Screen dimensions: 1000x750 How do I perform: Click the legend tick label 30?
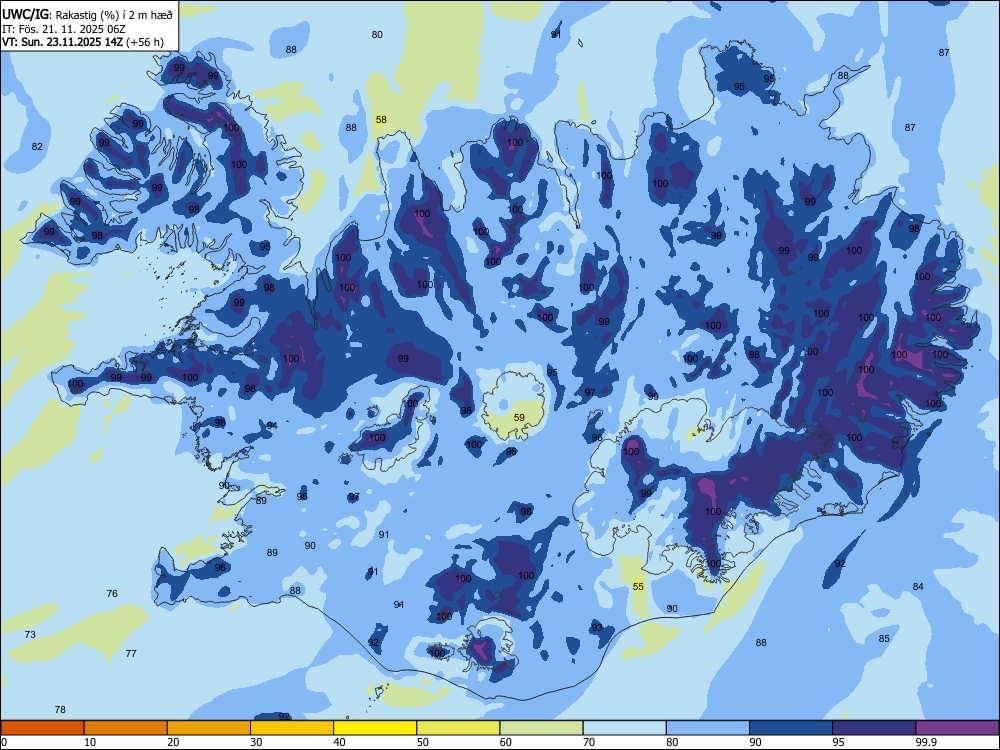pyautogui.click(x=256, y=742)
